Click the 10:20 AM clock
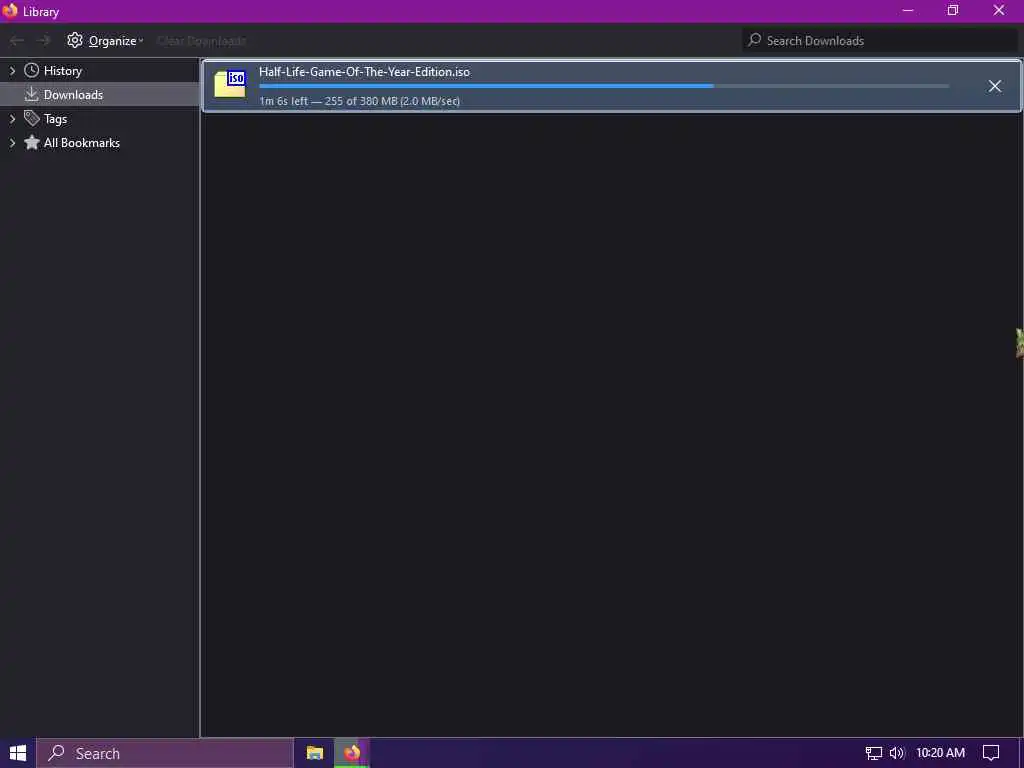1024x768 pixels. 940,753
